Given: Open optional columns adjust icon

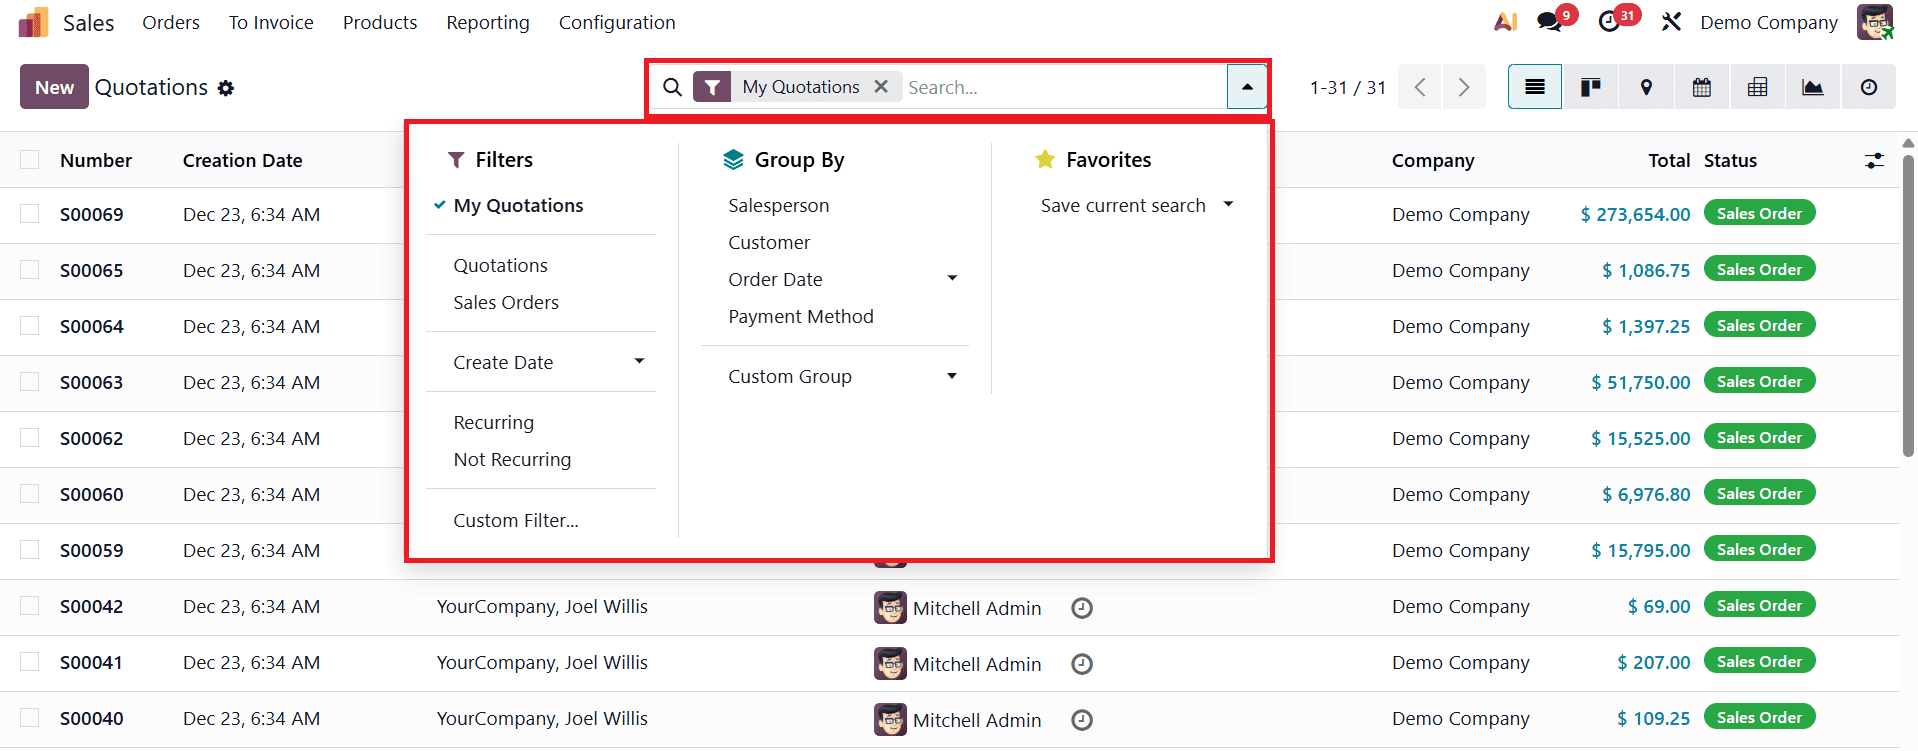Looking at the screenshot, I should pos(1874,160).
